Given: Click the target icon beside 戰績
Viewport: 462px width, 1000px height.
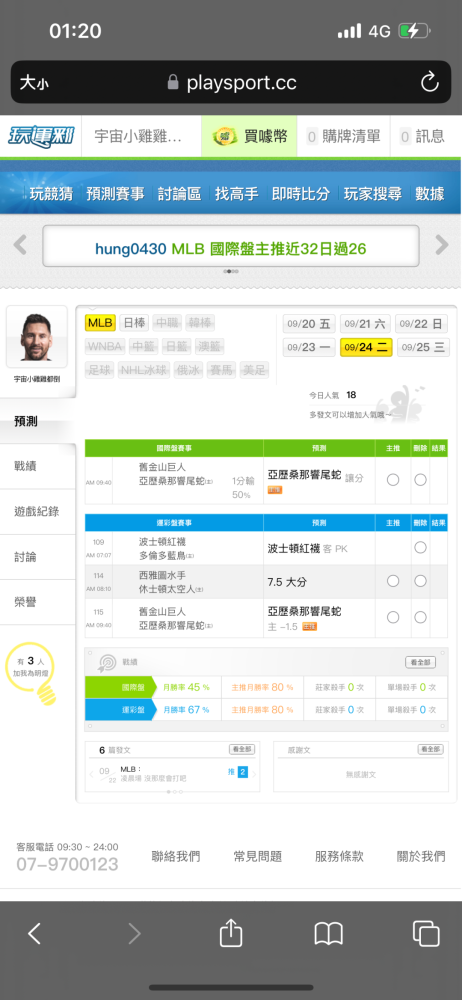Looking at the screenshot, I should point(105,663).
